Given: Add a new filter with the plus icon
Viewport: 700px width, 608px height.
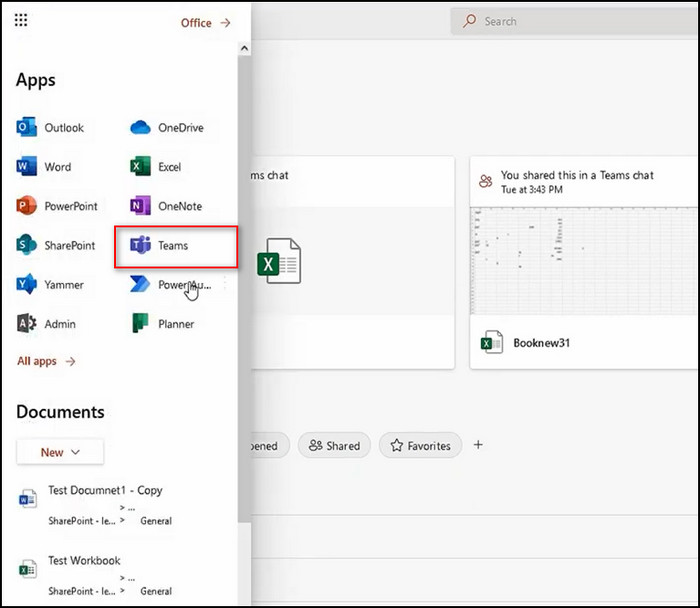Looking at the screenshot, I should 478,445.
